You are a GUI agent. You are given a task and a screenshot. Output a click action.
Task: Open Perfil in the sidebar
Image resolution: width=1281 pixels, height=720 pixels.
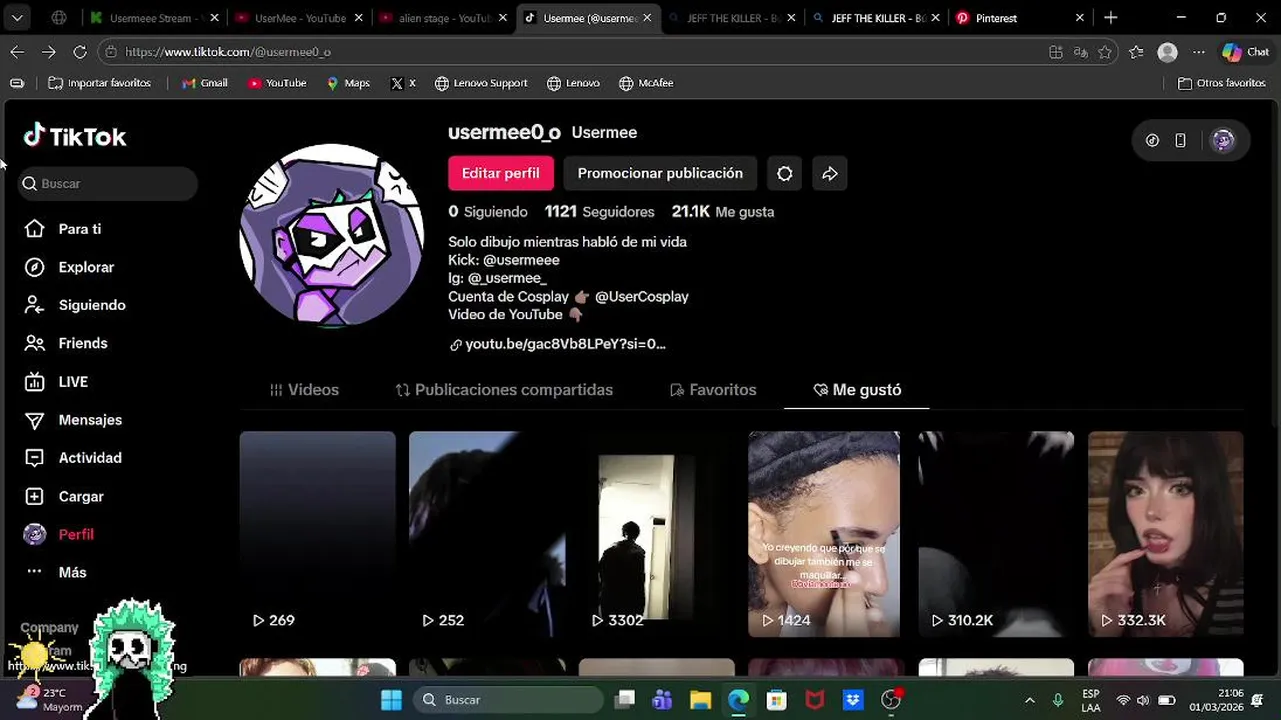click(59, 534)
